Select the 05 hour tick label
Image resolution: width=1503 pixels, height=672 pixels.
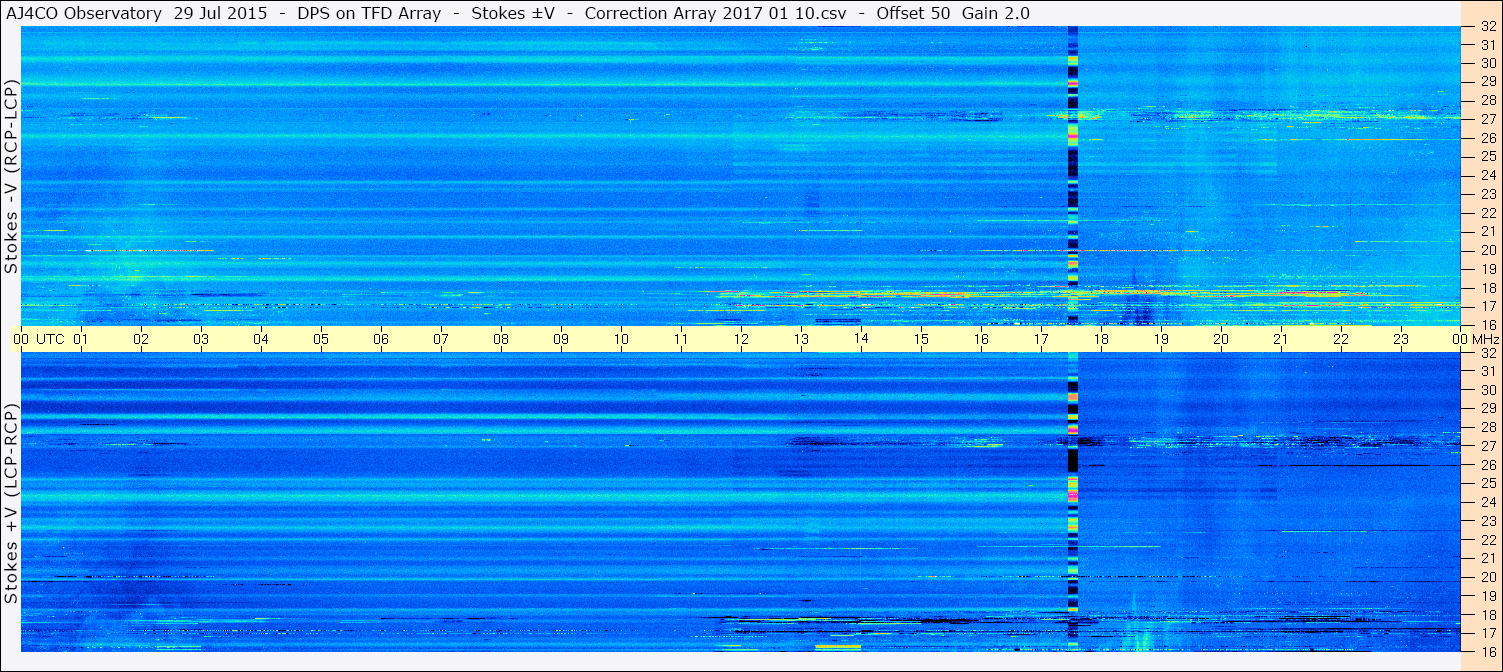click(x=321, y=340)
